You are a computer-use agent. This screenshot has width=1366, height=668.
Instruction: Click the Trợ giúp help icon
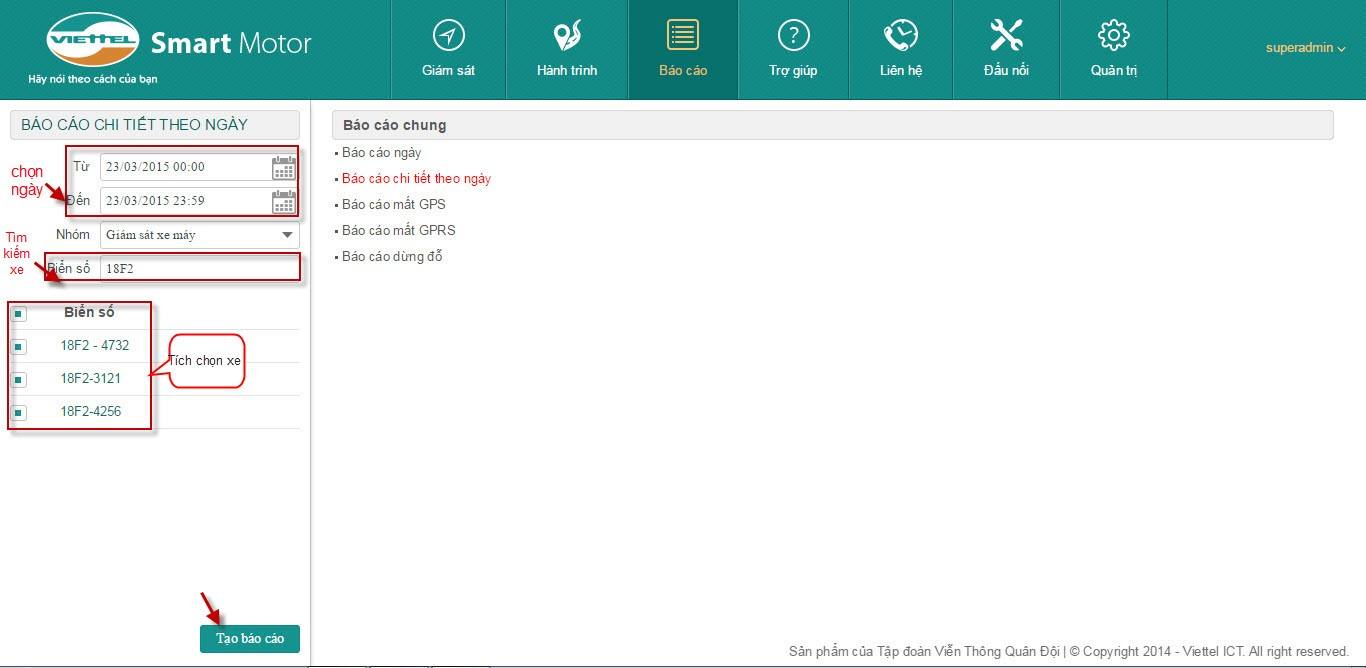click(793, 36)
